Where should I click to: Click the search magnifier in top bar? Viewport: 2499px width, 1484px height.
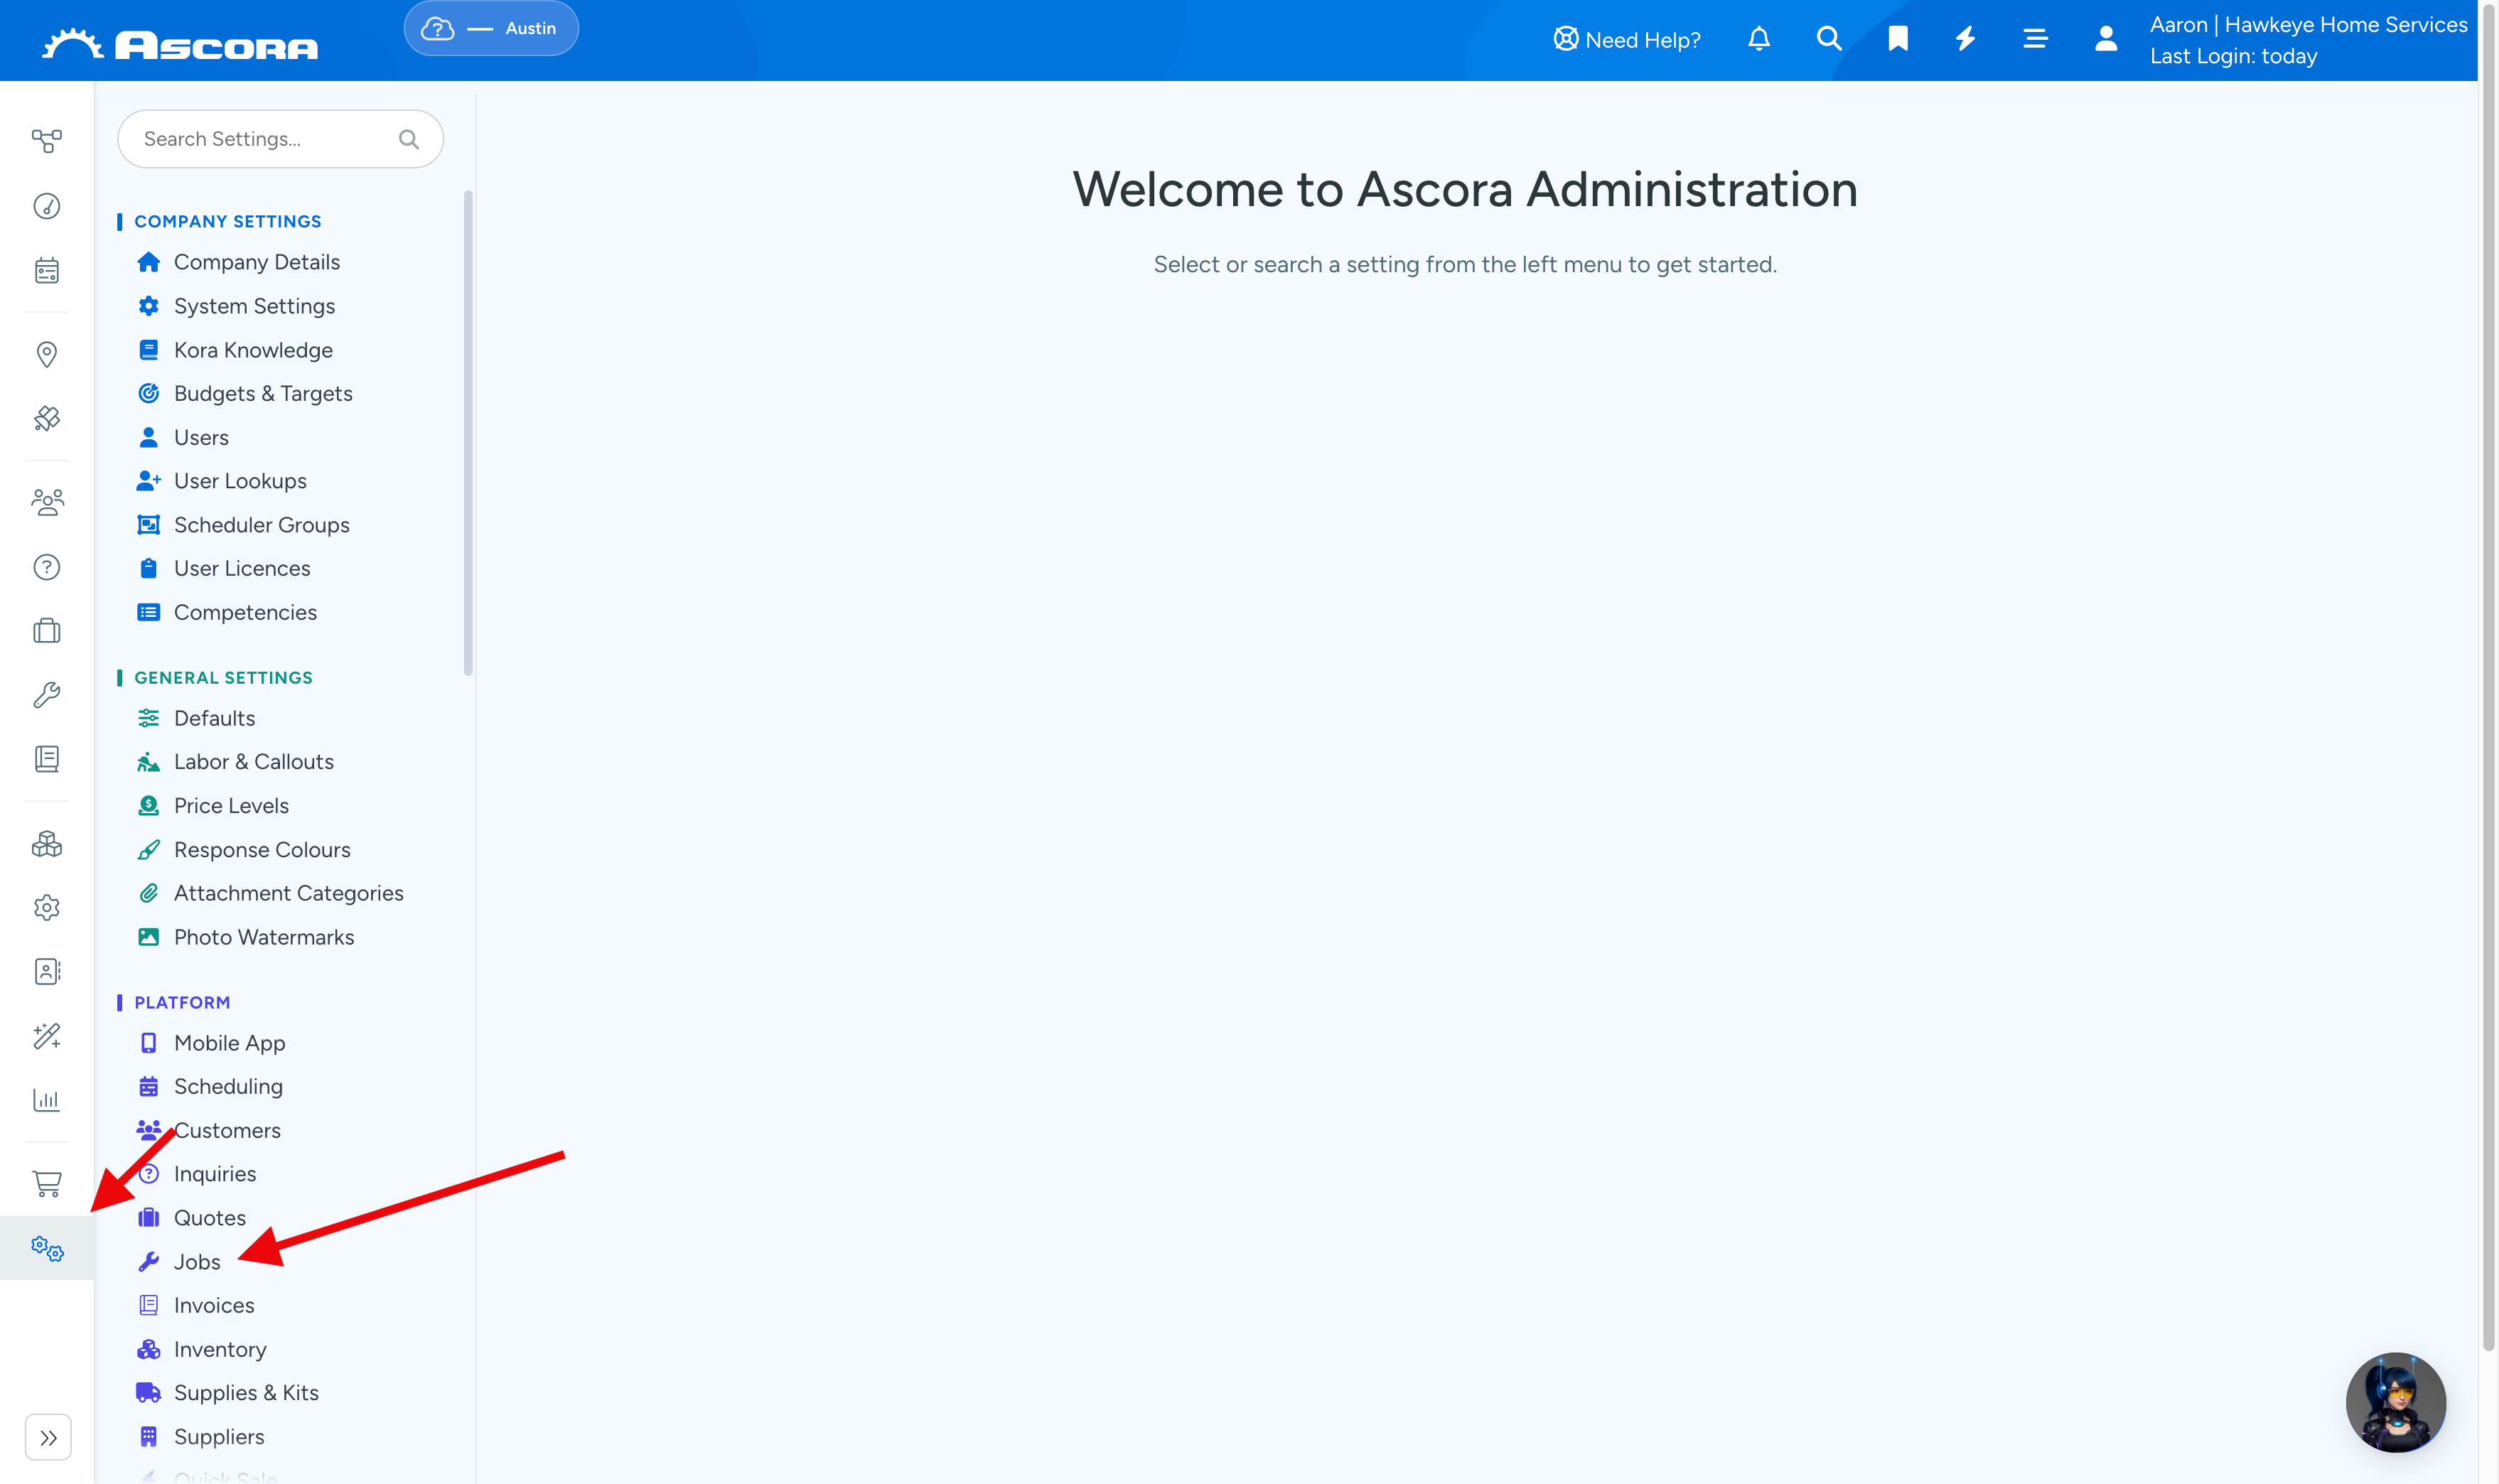tap(1829, 39)
